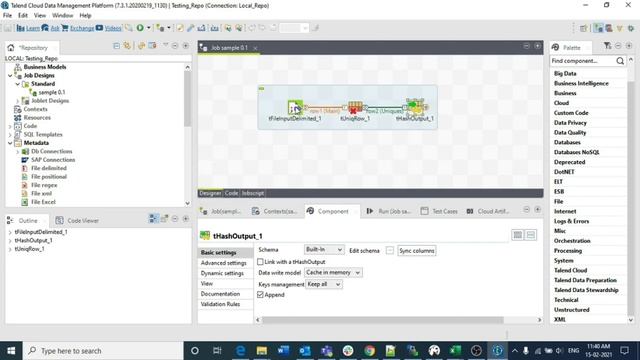This screenshot has width=640, height=360.
Task: Open the Videos link
Action: click(113, 28)
